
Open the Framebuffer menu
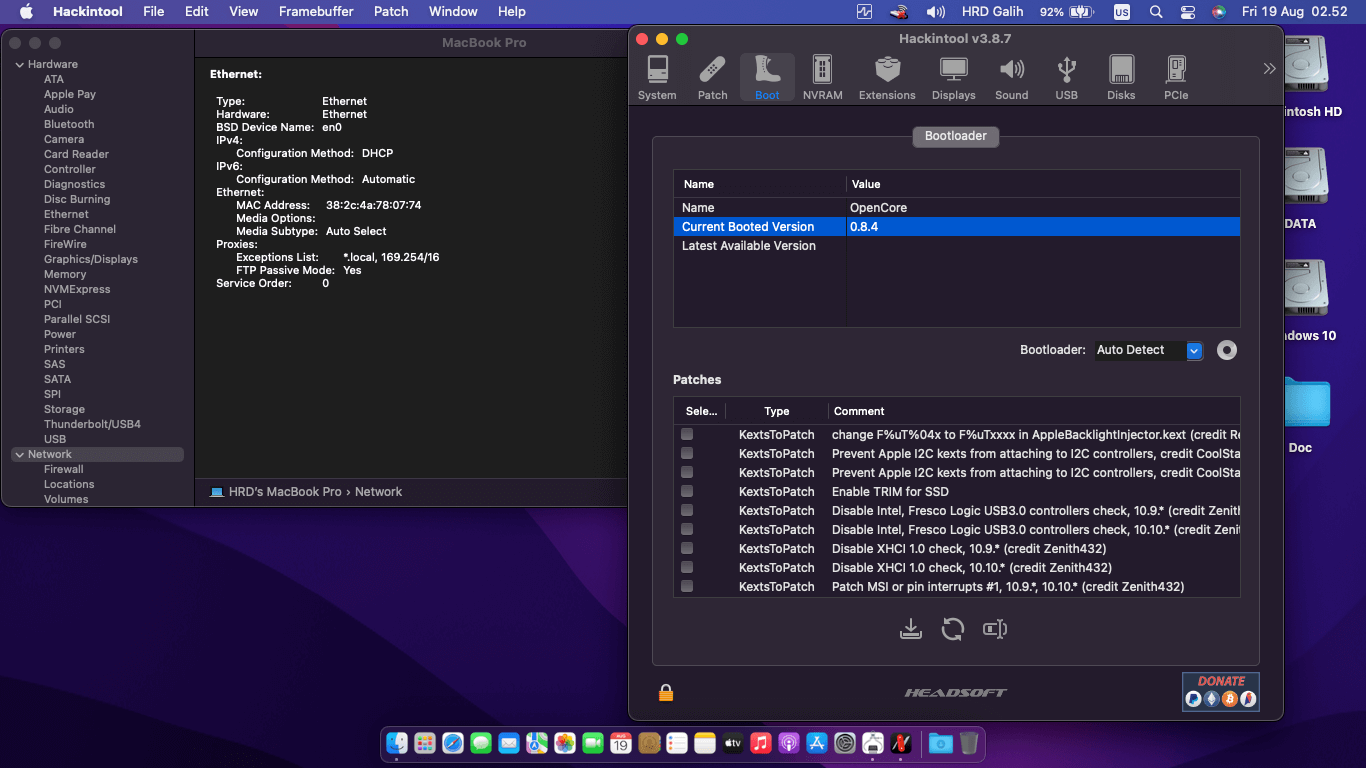pyautogui.click(x=317, y=12)
